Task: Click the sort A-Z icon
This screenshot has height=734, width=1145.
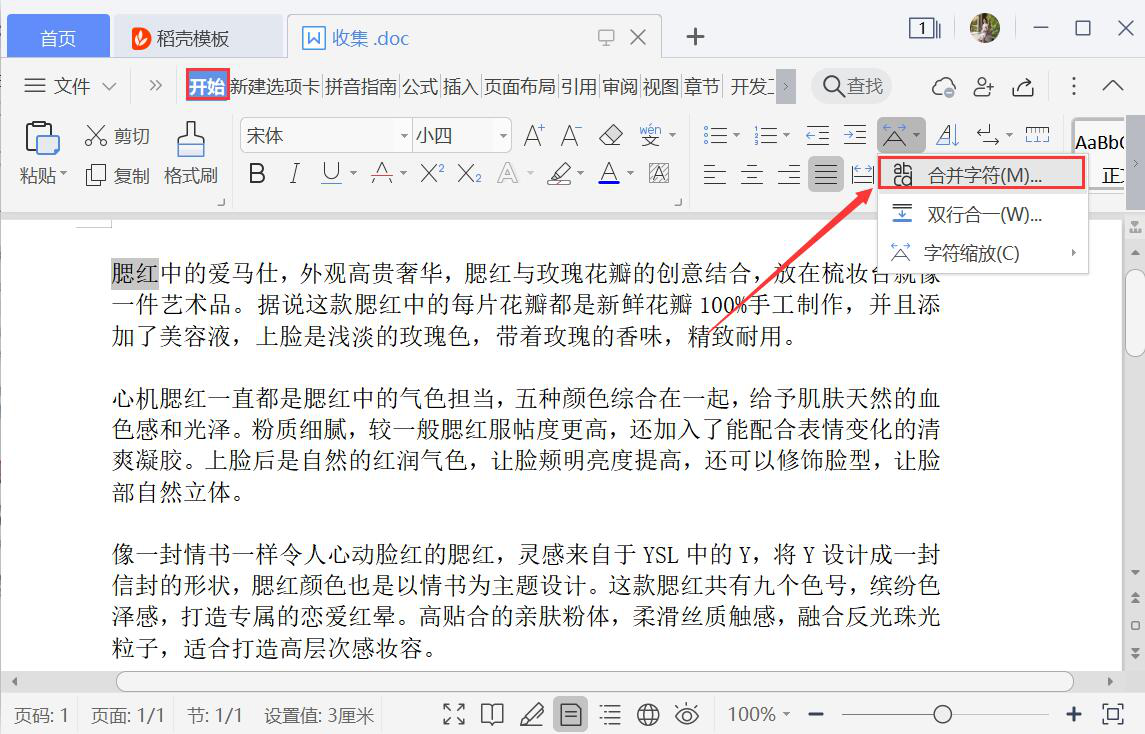Action: coord(947,135)
